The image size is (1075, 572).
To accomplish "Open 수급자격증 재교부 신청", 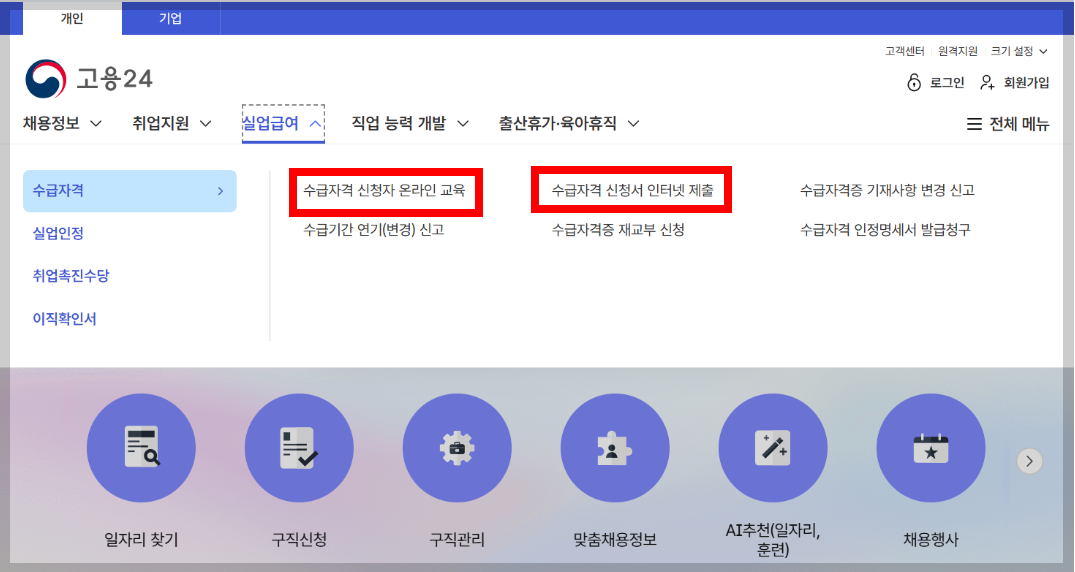I will click(618, 230).
